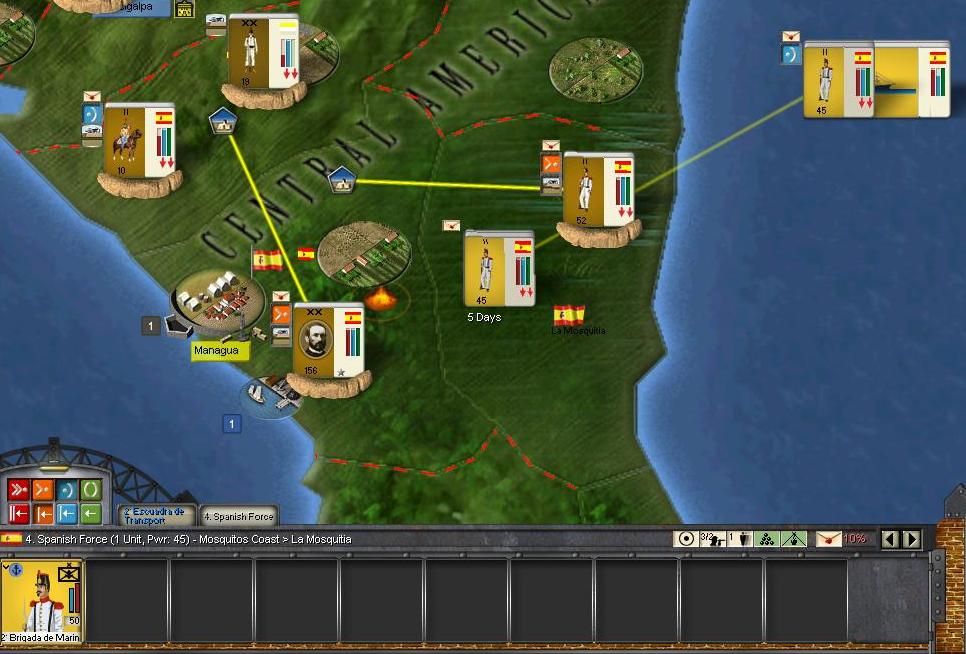Click the force title text in the info bar
Screen dimensions: 966x654
pyautogui.click(x=189, y=539)
